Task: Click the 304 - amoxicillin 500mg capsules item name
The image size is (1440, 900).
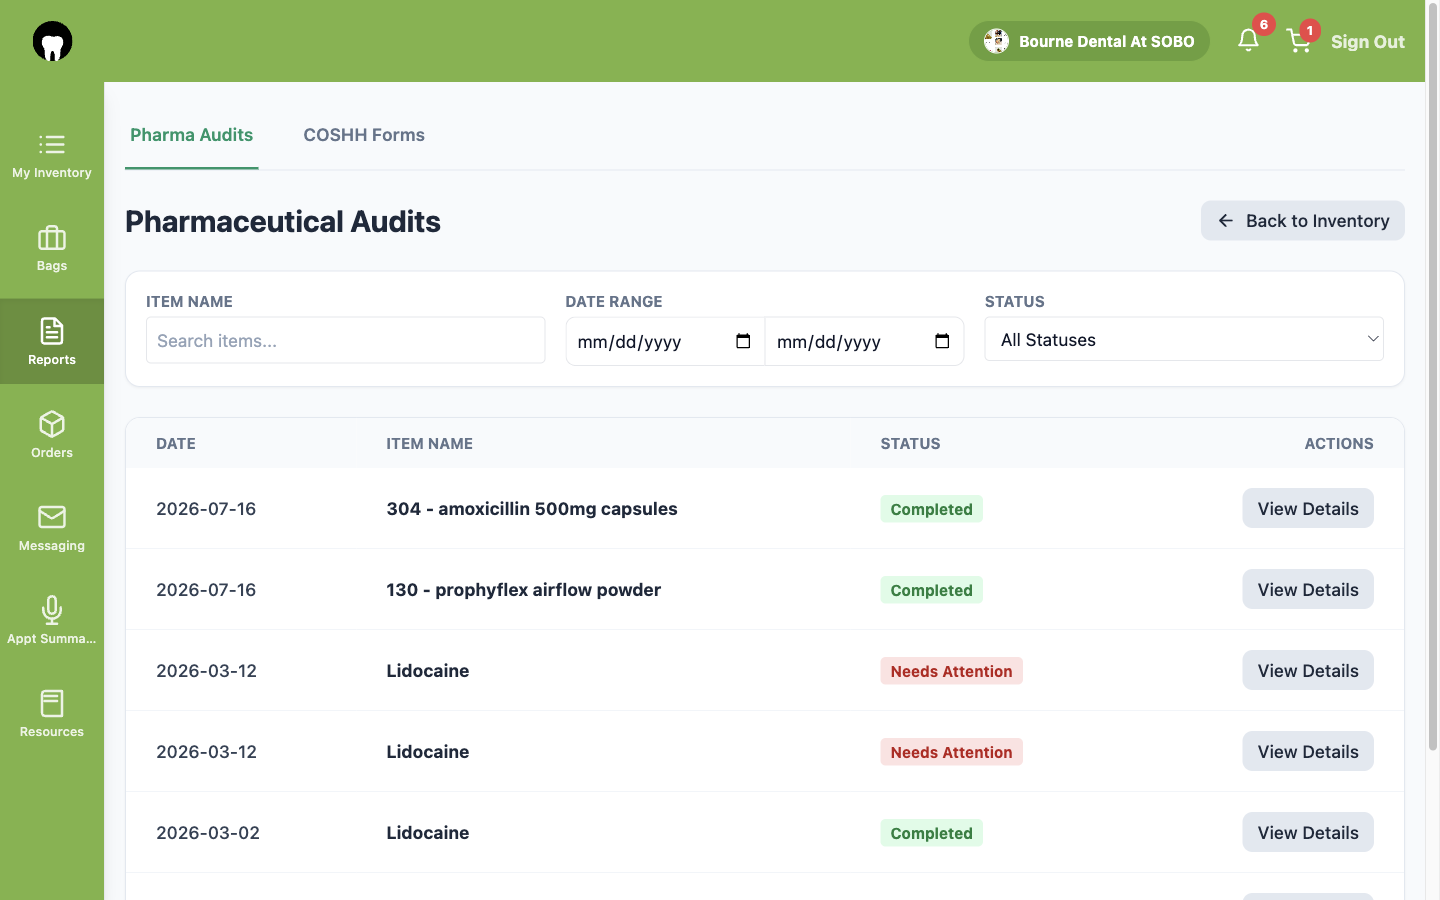Action: pyautogui.click(x=532, y=508)
